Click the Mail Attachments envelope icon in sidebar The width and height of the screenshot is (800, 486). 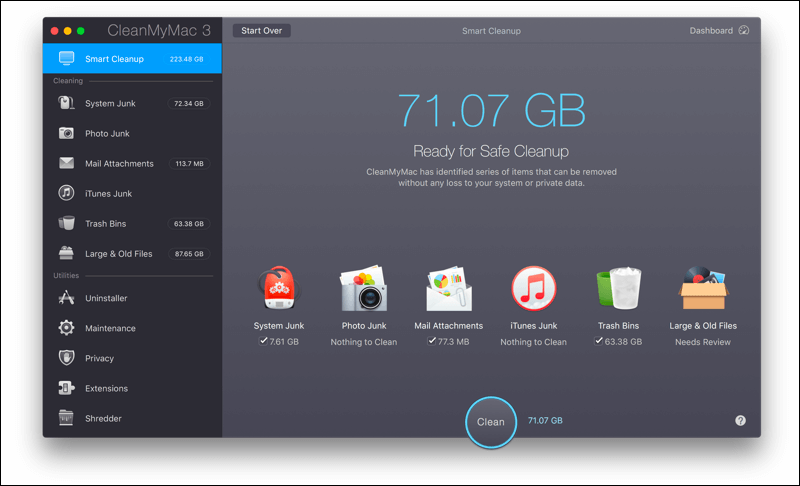pyautogui.click(x=66, y=163)
